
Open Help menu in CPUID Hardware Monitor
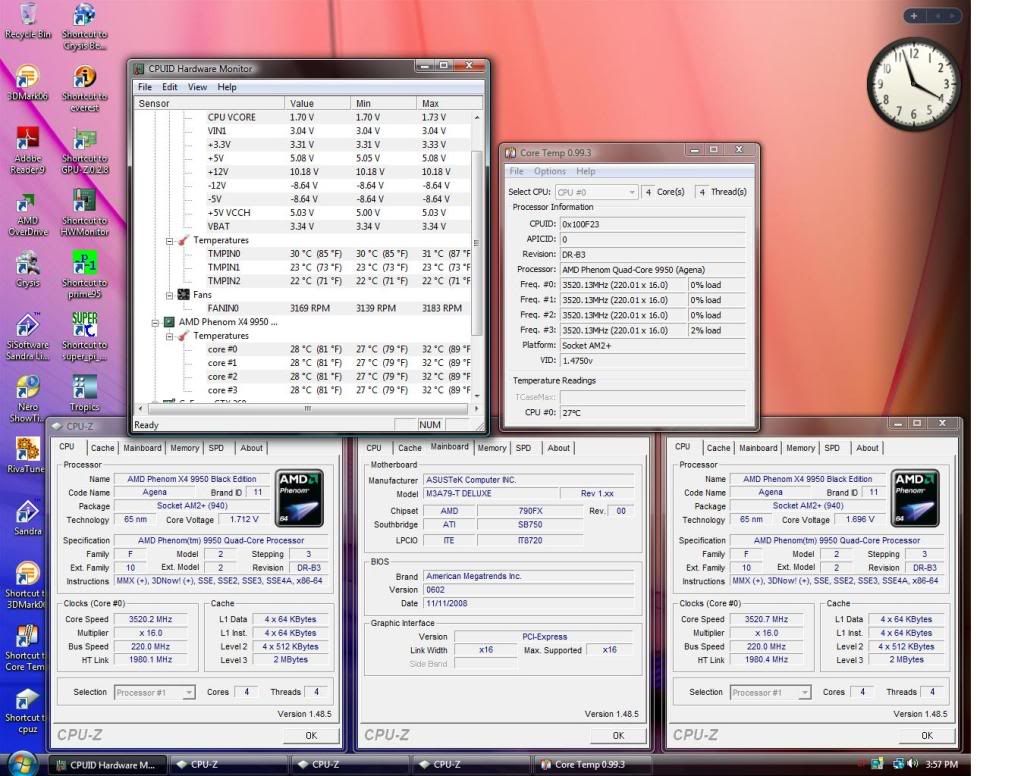[x=227, y=87]
